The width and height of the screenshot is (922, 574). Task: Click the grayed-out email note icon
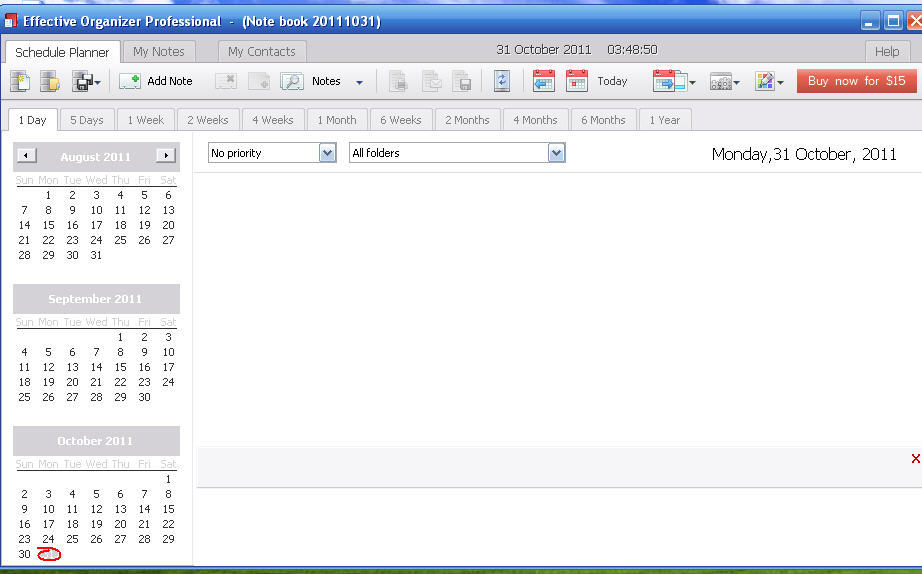(432, 81)
